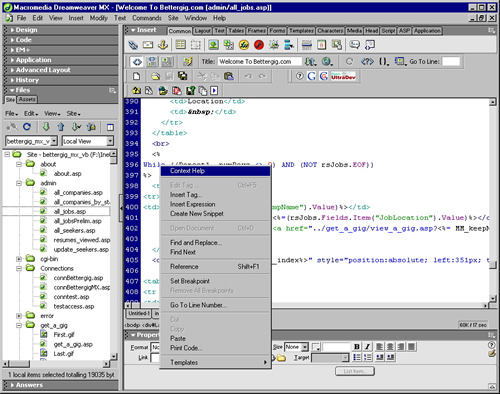Screen dimensions: 500x394
Task: Toggle Italic in Properties panel
Action: 367,347
